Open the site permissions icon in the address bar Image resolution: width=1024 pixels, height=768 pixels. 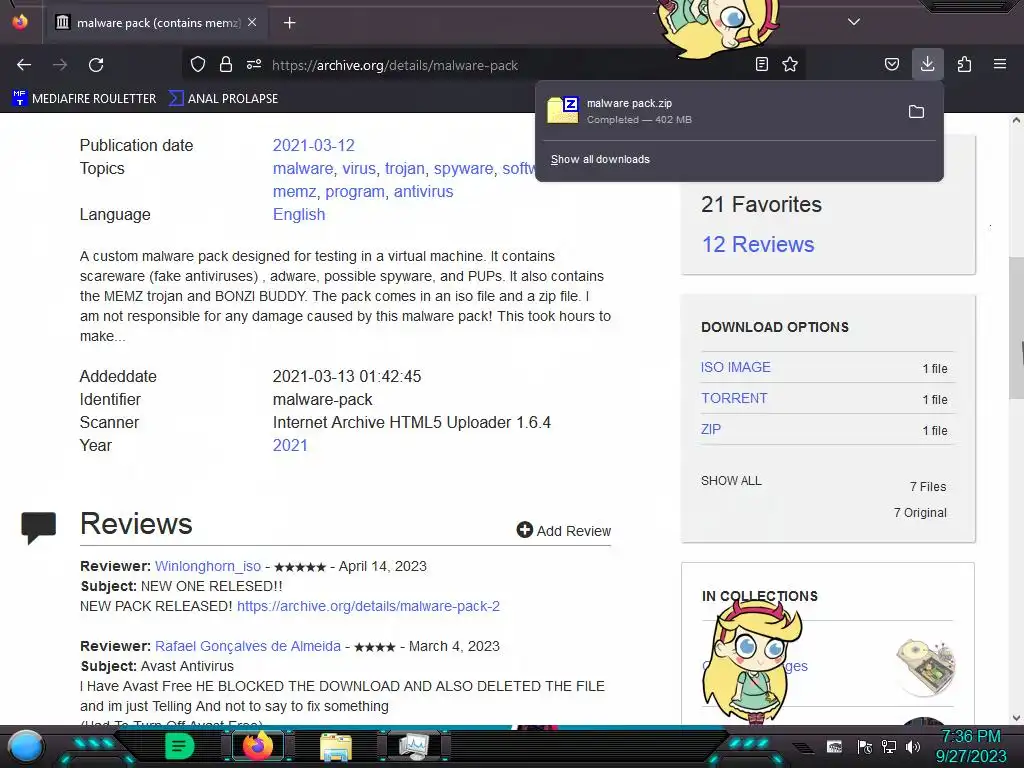(254, 64)
